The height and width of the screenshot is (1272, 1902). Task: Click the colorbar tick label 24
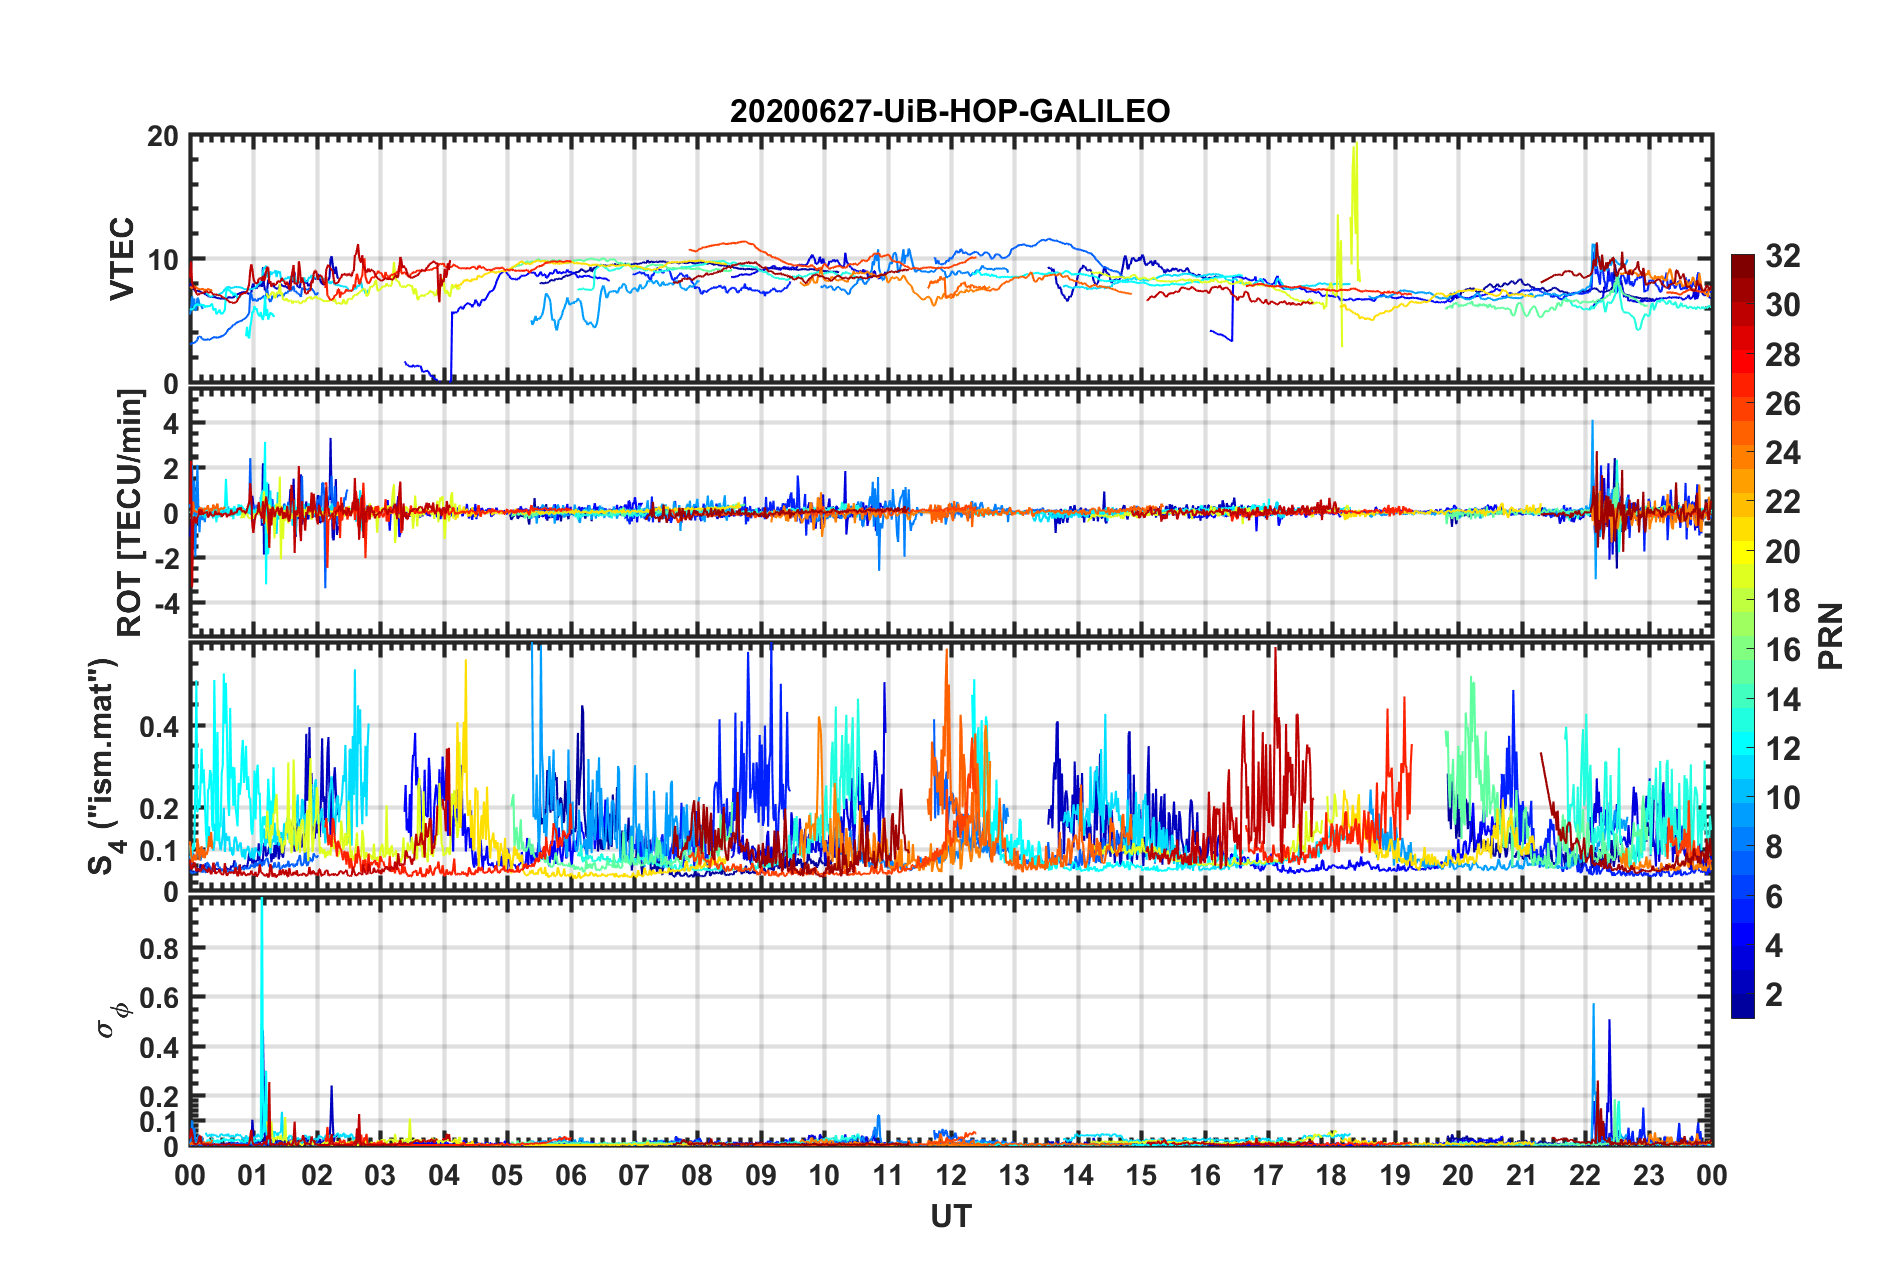point(1782,453)
